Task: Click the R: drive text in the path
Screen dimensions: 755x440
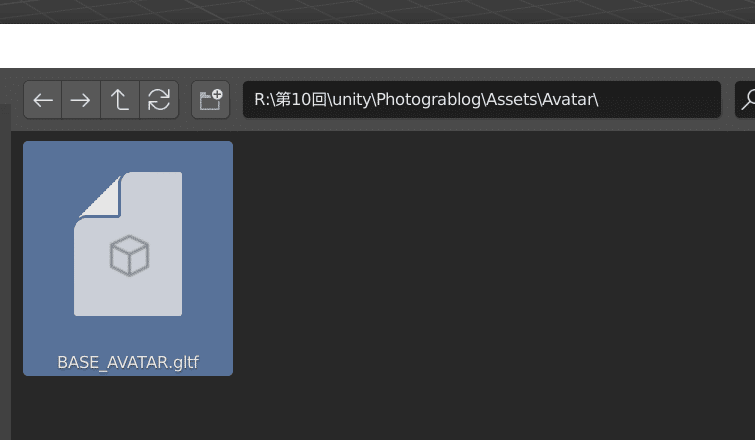Action: point(261,100)
